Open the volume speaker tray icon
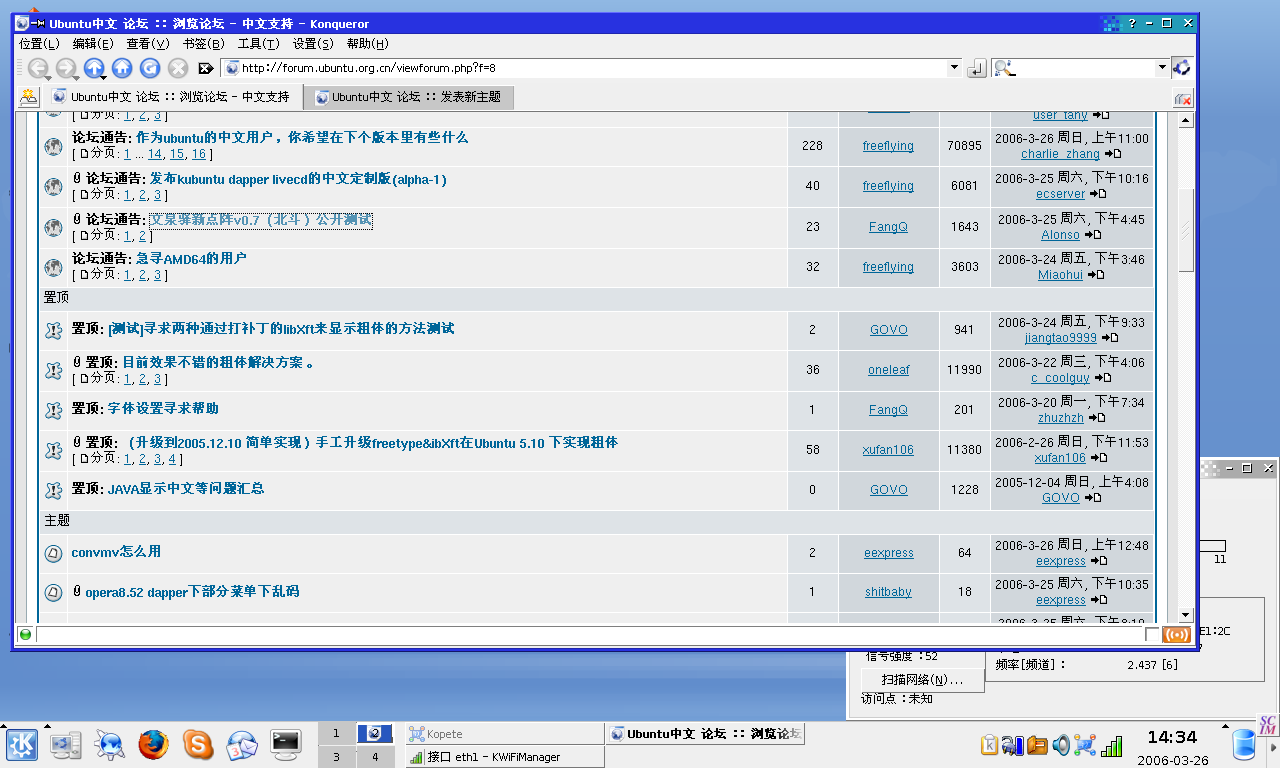The image size is (1280, 768). [1061, 745]
